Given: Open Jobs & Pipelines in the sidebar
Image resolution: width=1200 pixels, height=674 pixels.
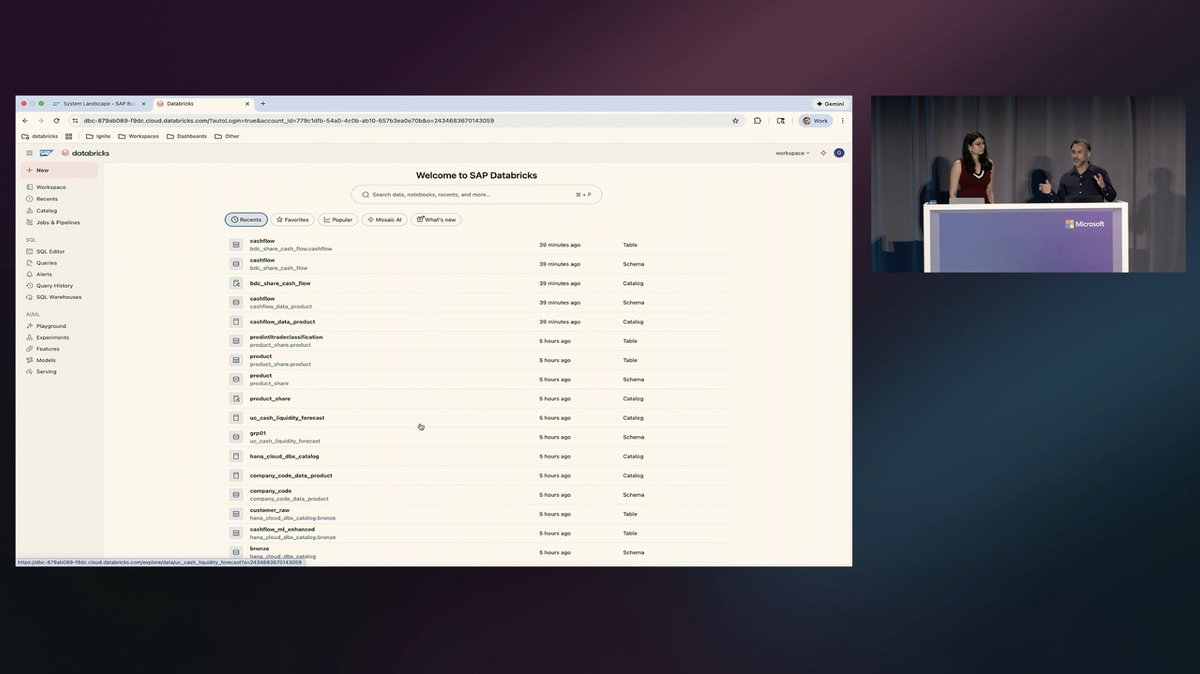Looking at the screenshot, I should [60, 222].
